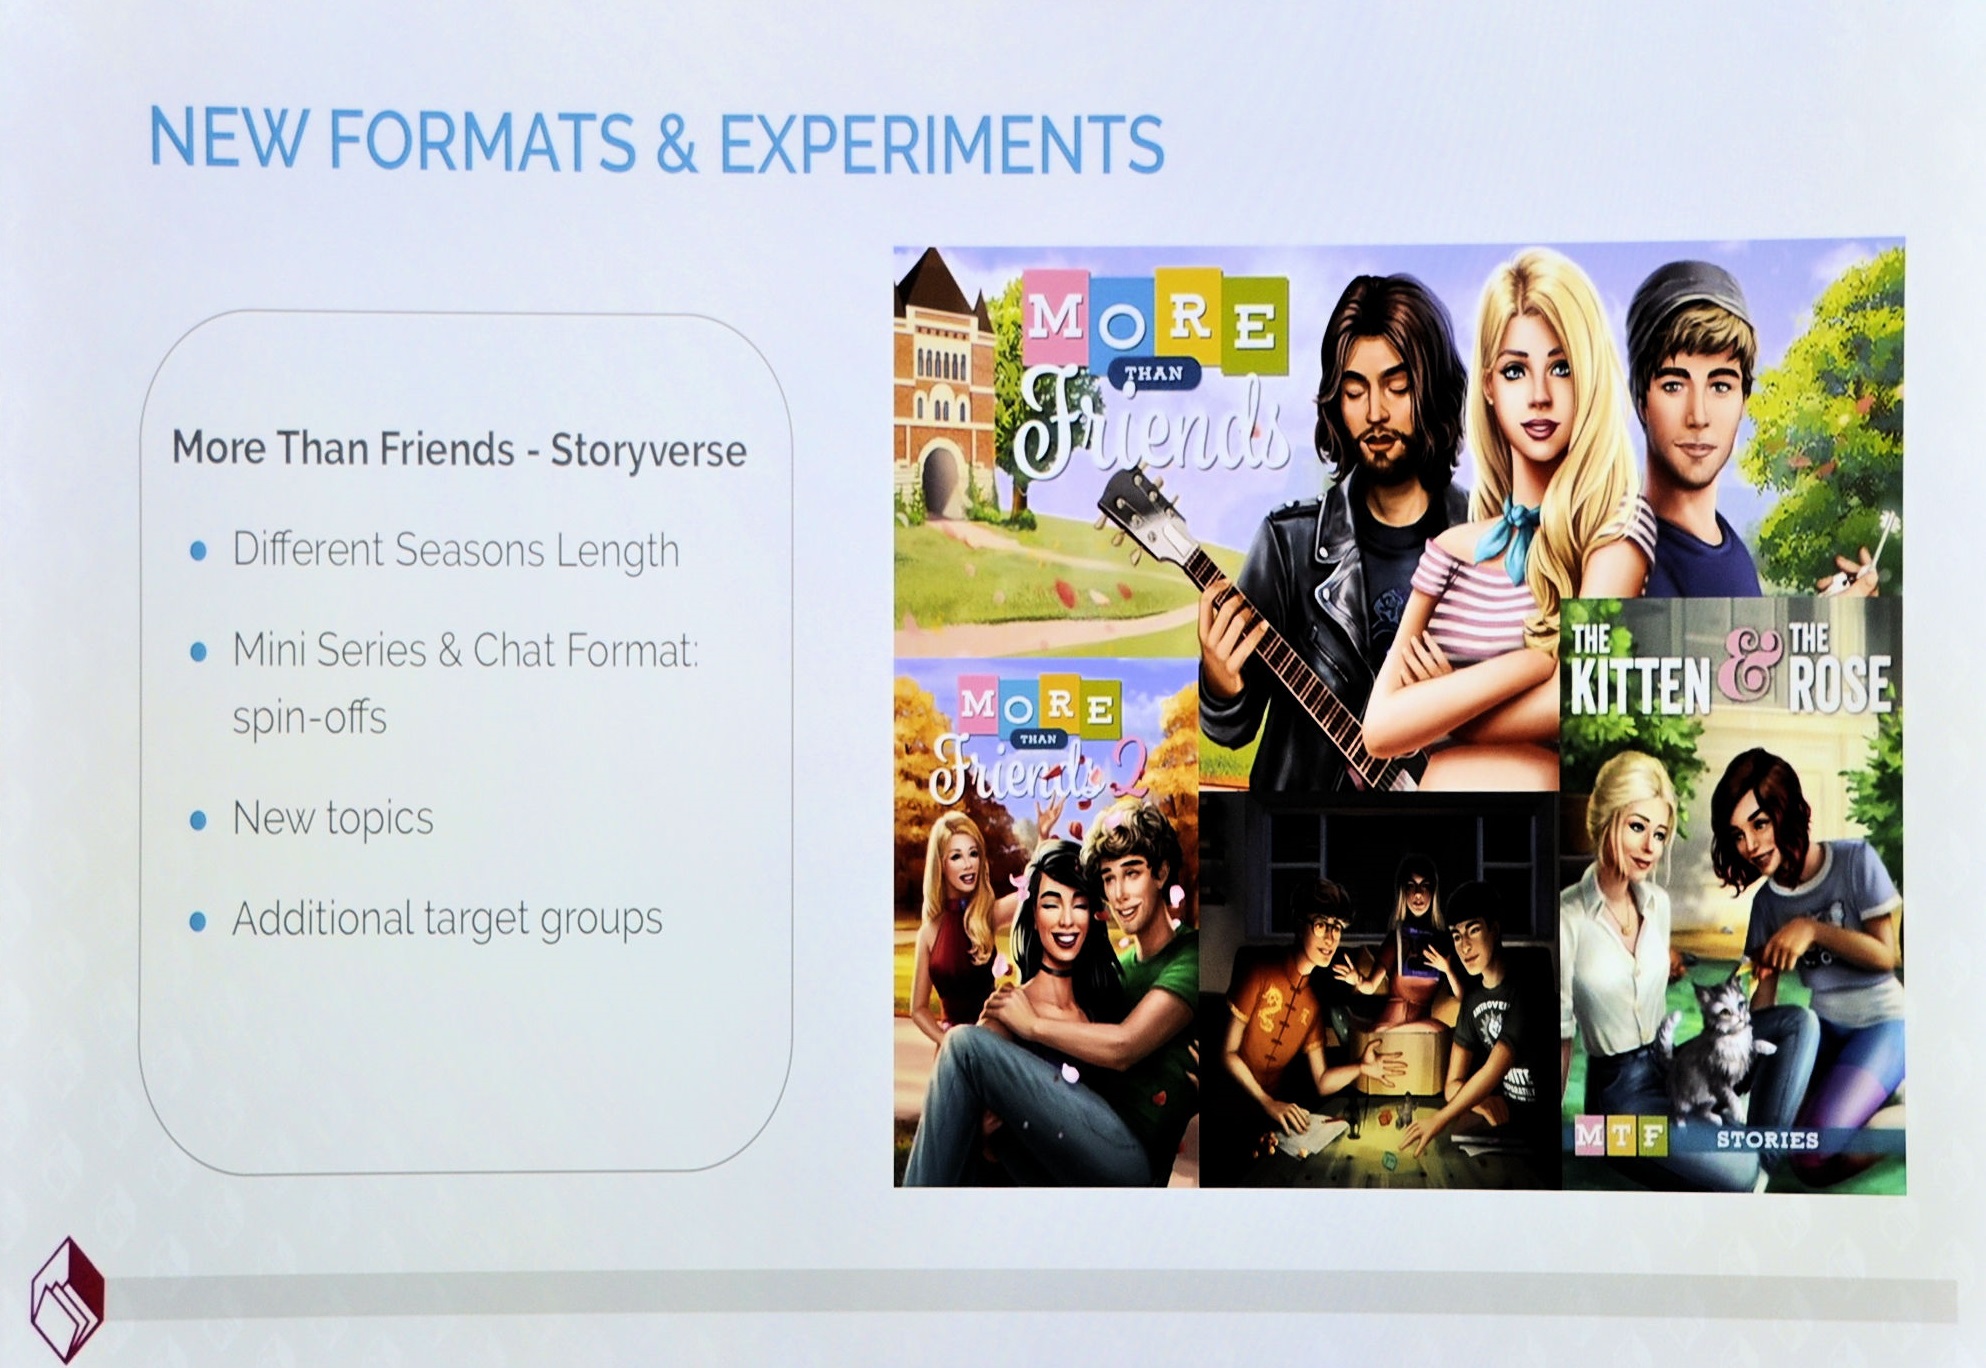The width and height of the screenshot is (1986, 1368).
Task: Click the "Different Seasons Length" bullet text
Action: (x=456, y=550)
